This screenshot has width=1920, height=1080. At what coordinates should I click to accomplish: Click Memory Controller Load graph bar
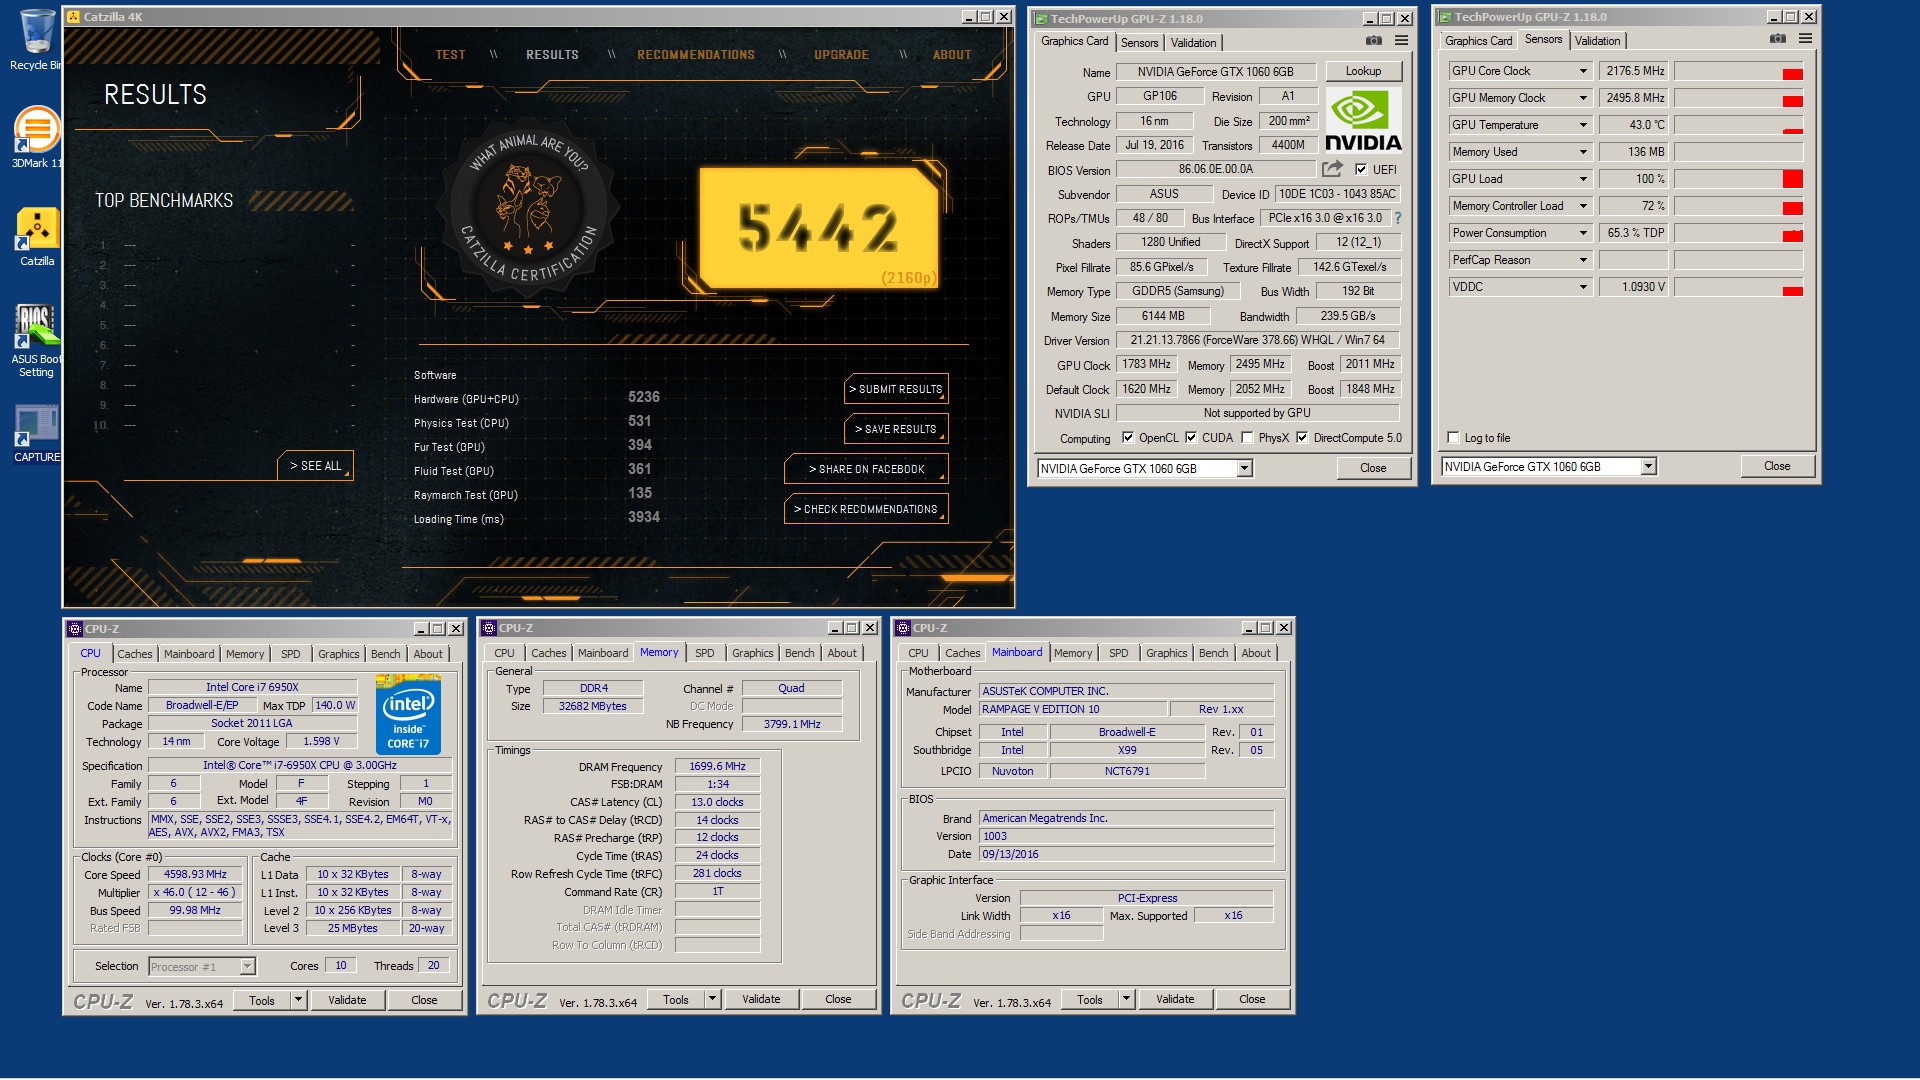pos(1739,206)
